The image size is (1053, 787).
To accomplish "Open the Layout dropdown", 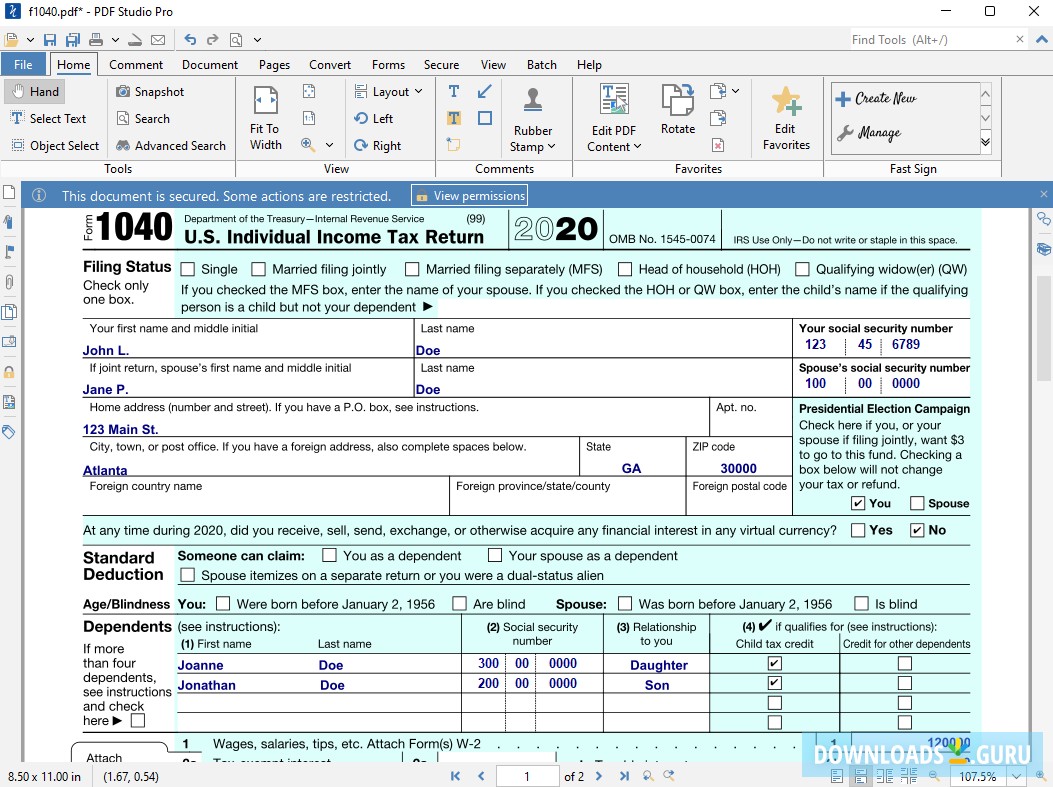I will pos(389,91).
